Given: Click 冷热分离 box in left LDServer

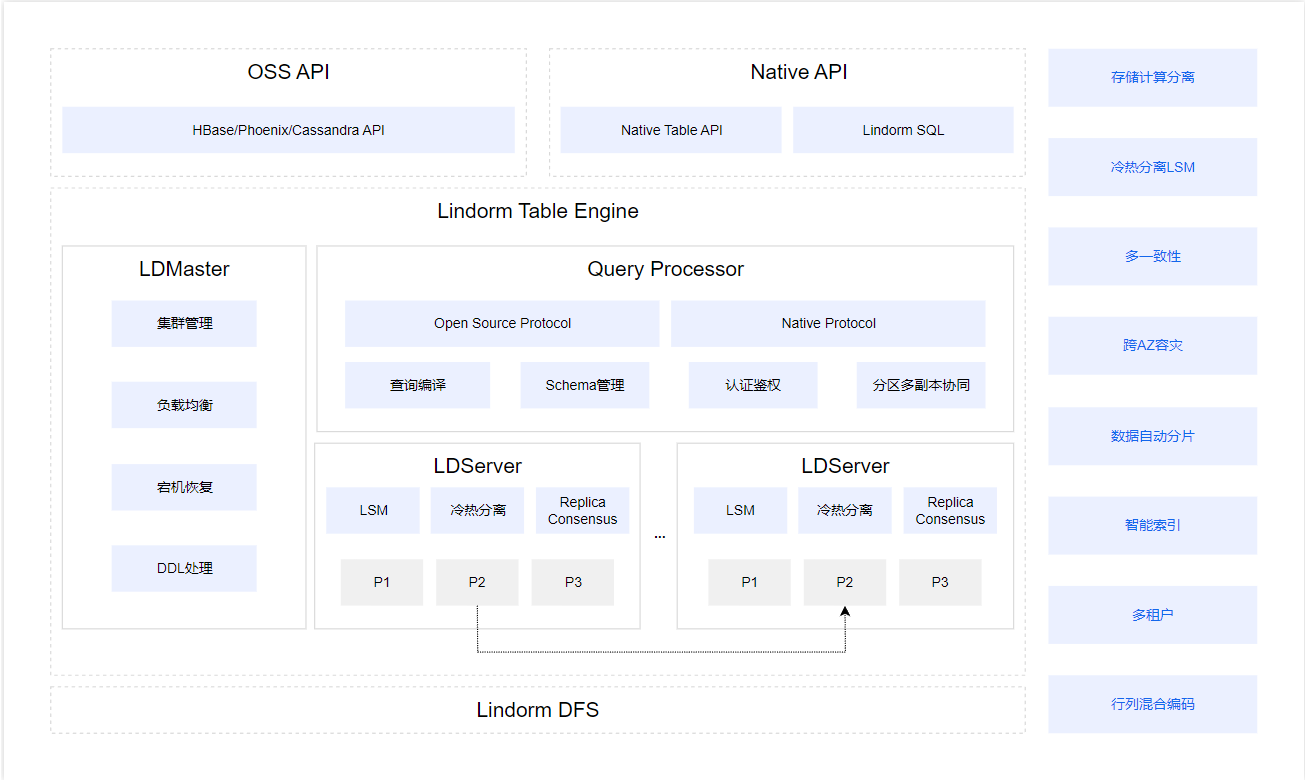Looking at the screenshot, I should click(477, 510).
